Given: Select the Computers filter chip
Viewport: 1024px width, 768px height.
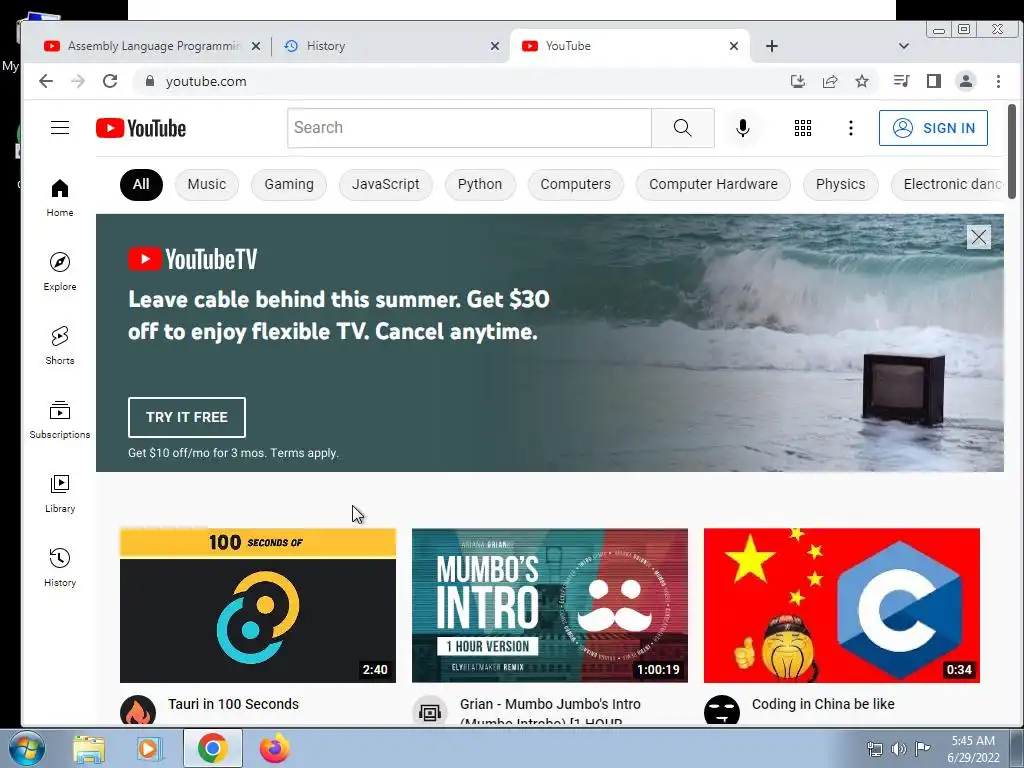Looking at the screenshot, I should [575, 185].
